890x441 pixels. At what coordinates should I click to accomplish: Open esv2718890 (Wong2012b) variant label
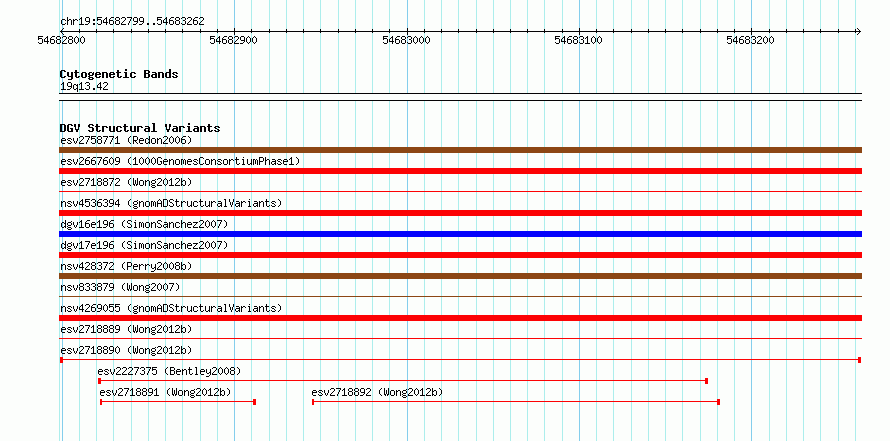point(126,350)
